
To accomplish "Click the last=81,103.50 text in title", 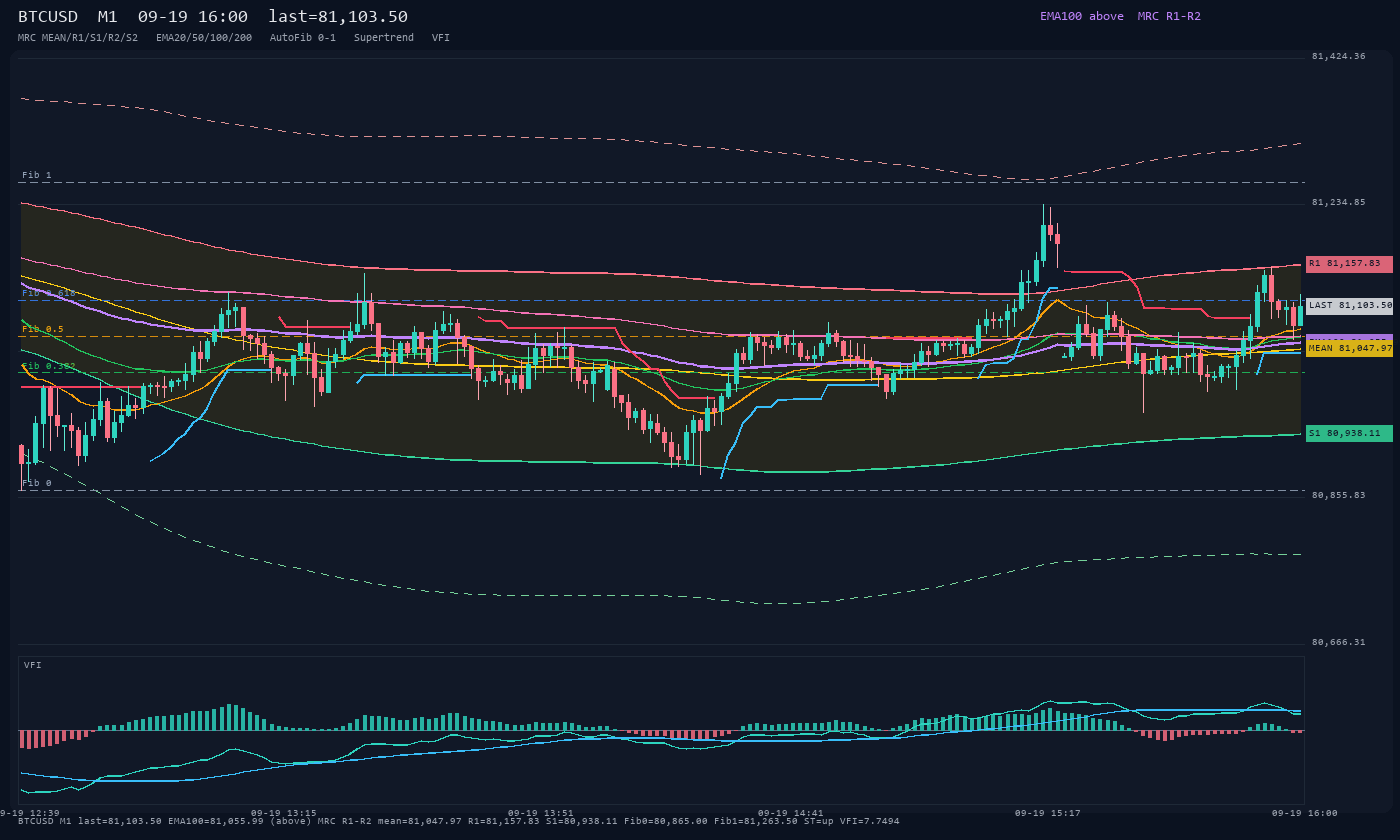I will (x=338, y=17).
